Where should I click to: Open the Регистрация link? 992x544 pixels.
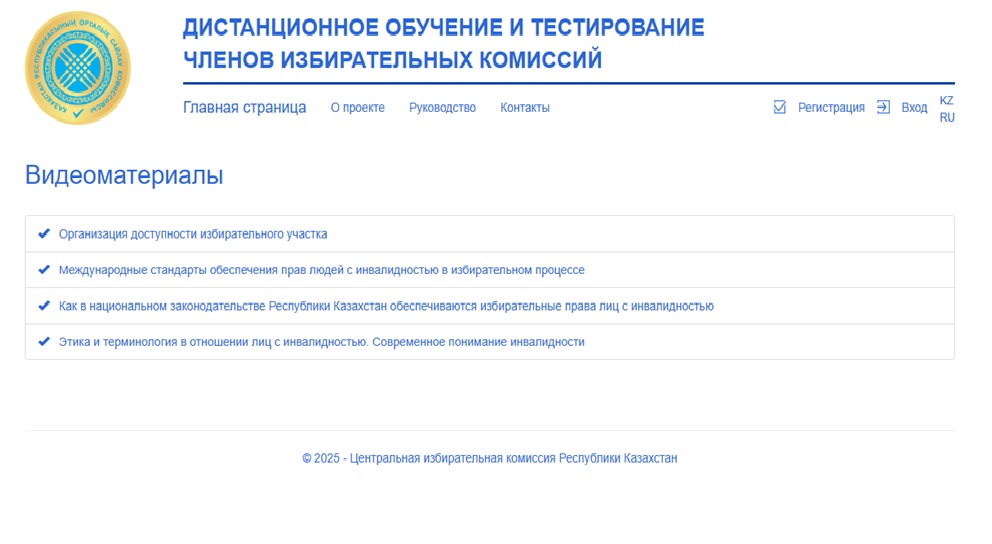click(831, 108)
